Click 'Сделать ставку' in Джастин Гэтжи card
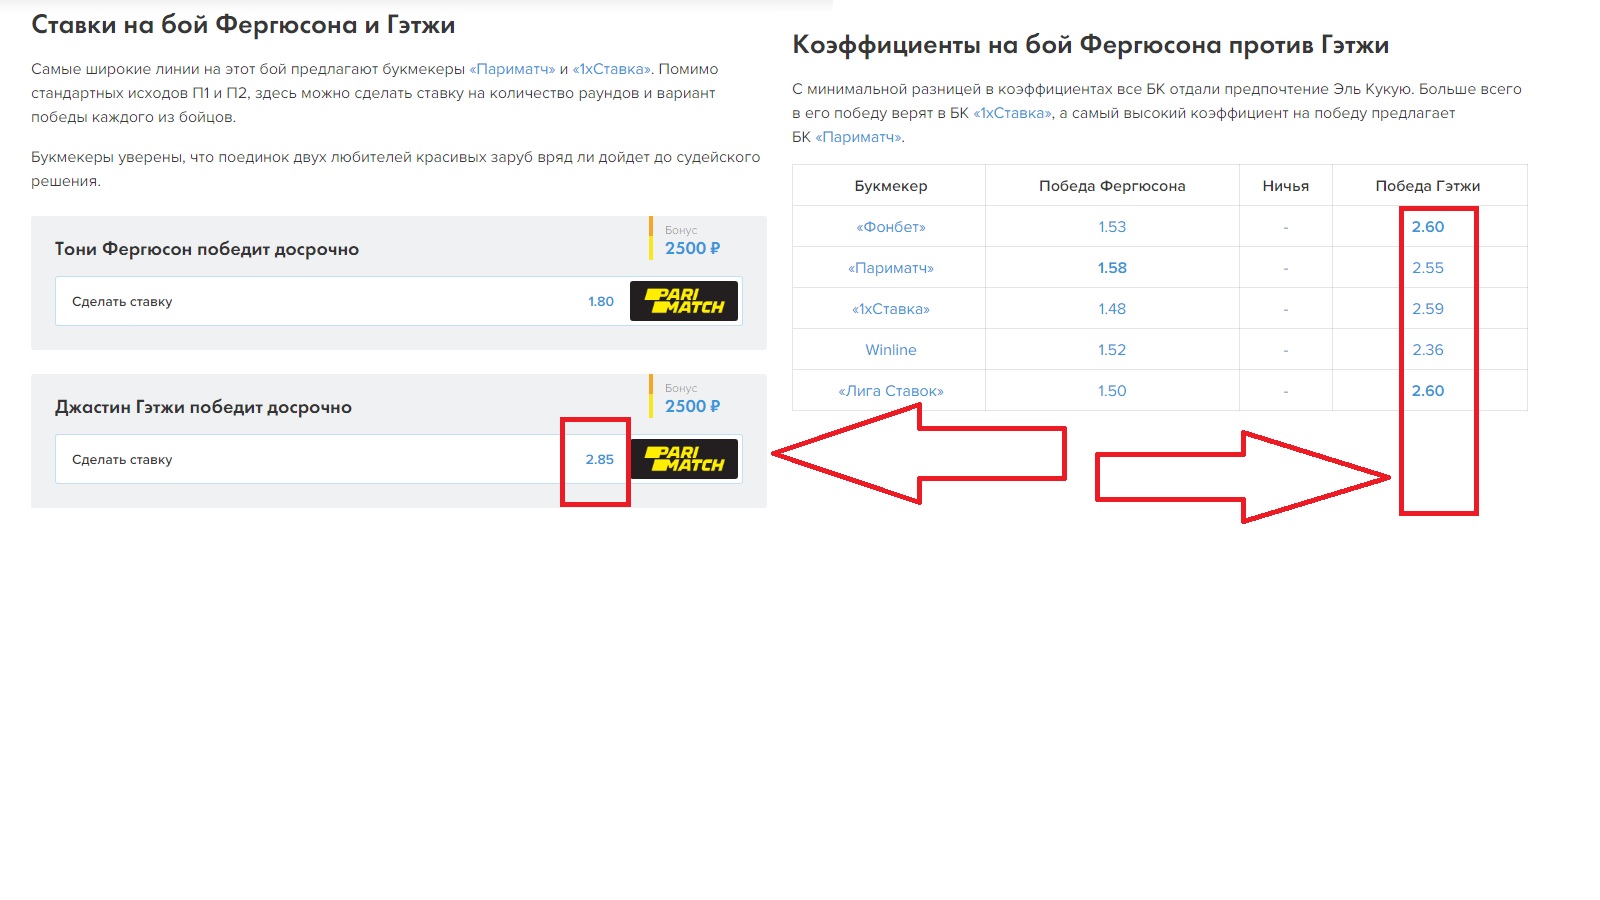Viewport: 1600px width, 900px height. pyautogui.click(x=122, y=459)
